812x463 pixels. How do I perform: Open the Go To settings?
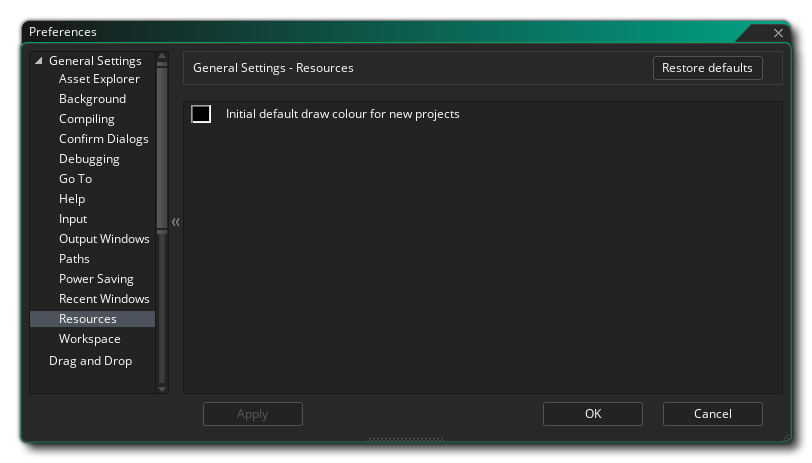pyautogui.click(x=75, y=179)
